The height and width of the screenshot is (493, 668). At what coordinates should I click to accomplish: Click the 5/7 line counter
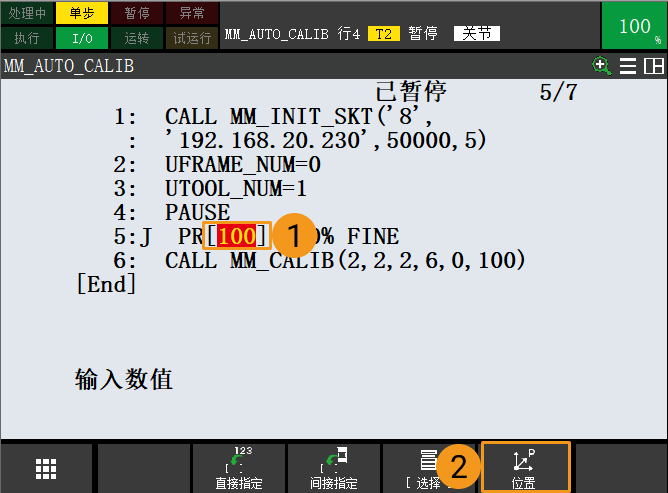tap(558, 92)
